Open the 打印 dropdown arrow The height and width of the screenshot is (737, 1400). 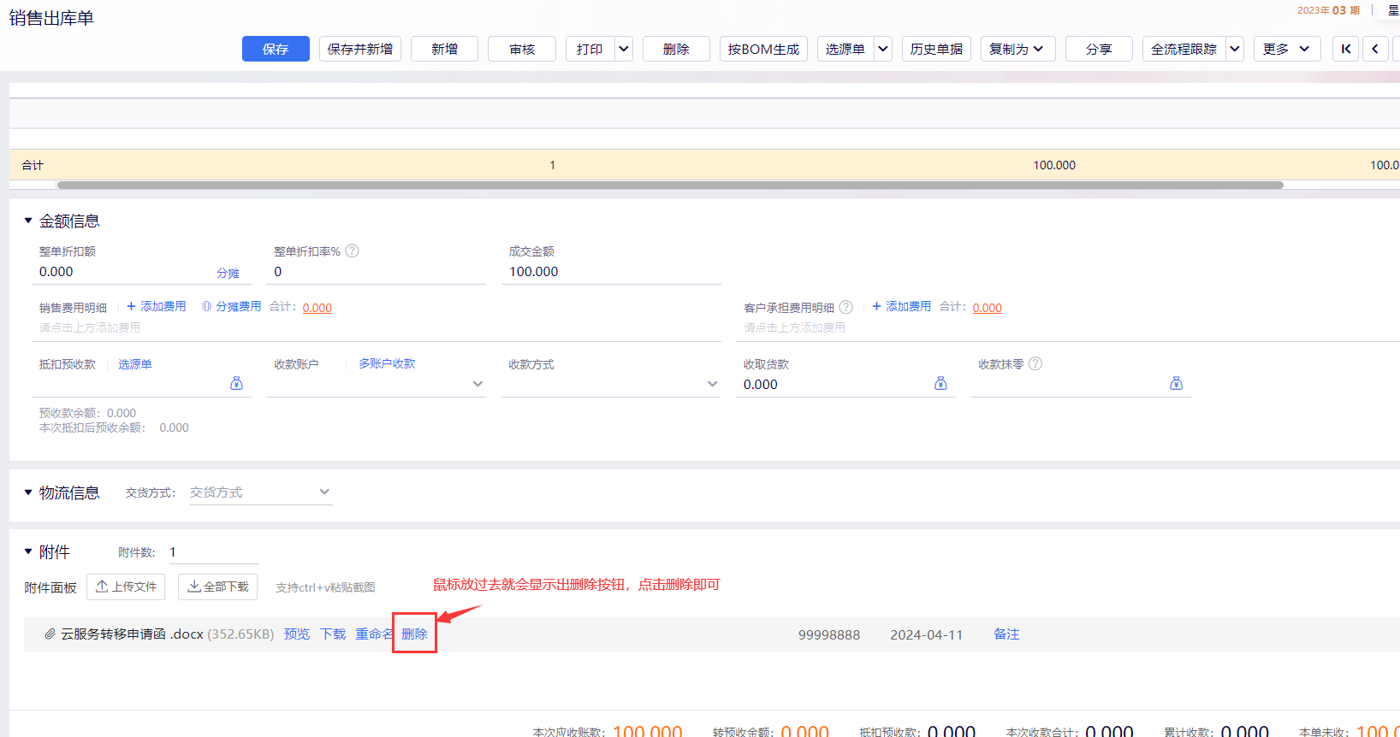pyautogui.click(x=624, y=49)
